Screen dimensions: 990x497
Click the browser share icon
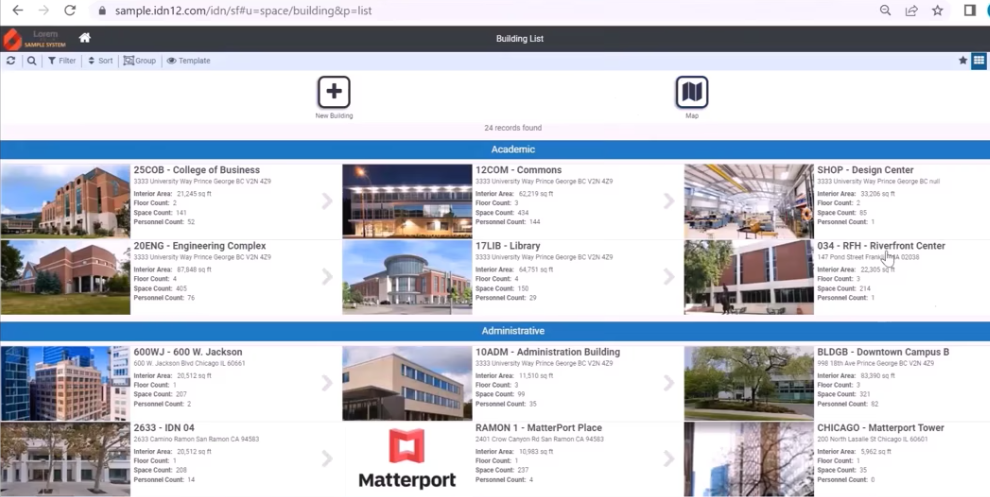point(911,10)
